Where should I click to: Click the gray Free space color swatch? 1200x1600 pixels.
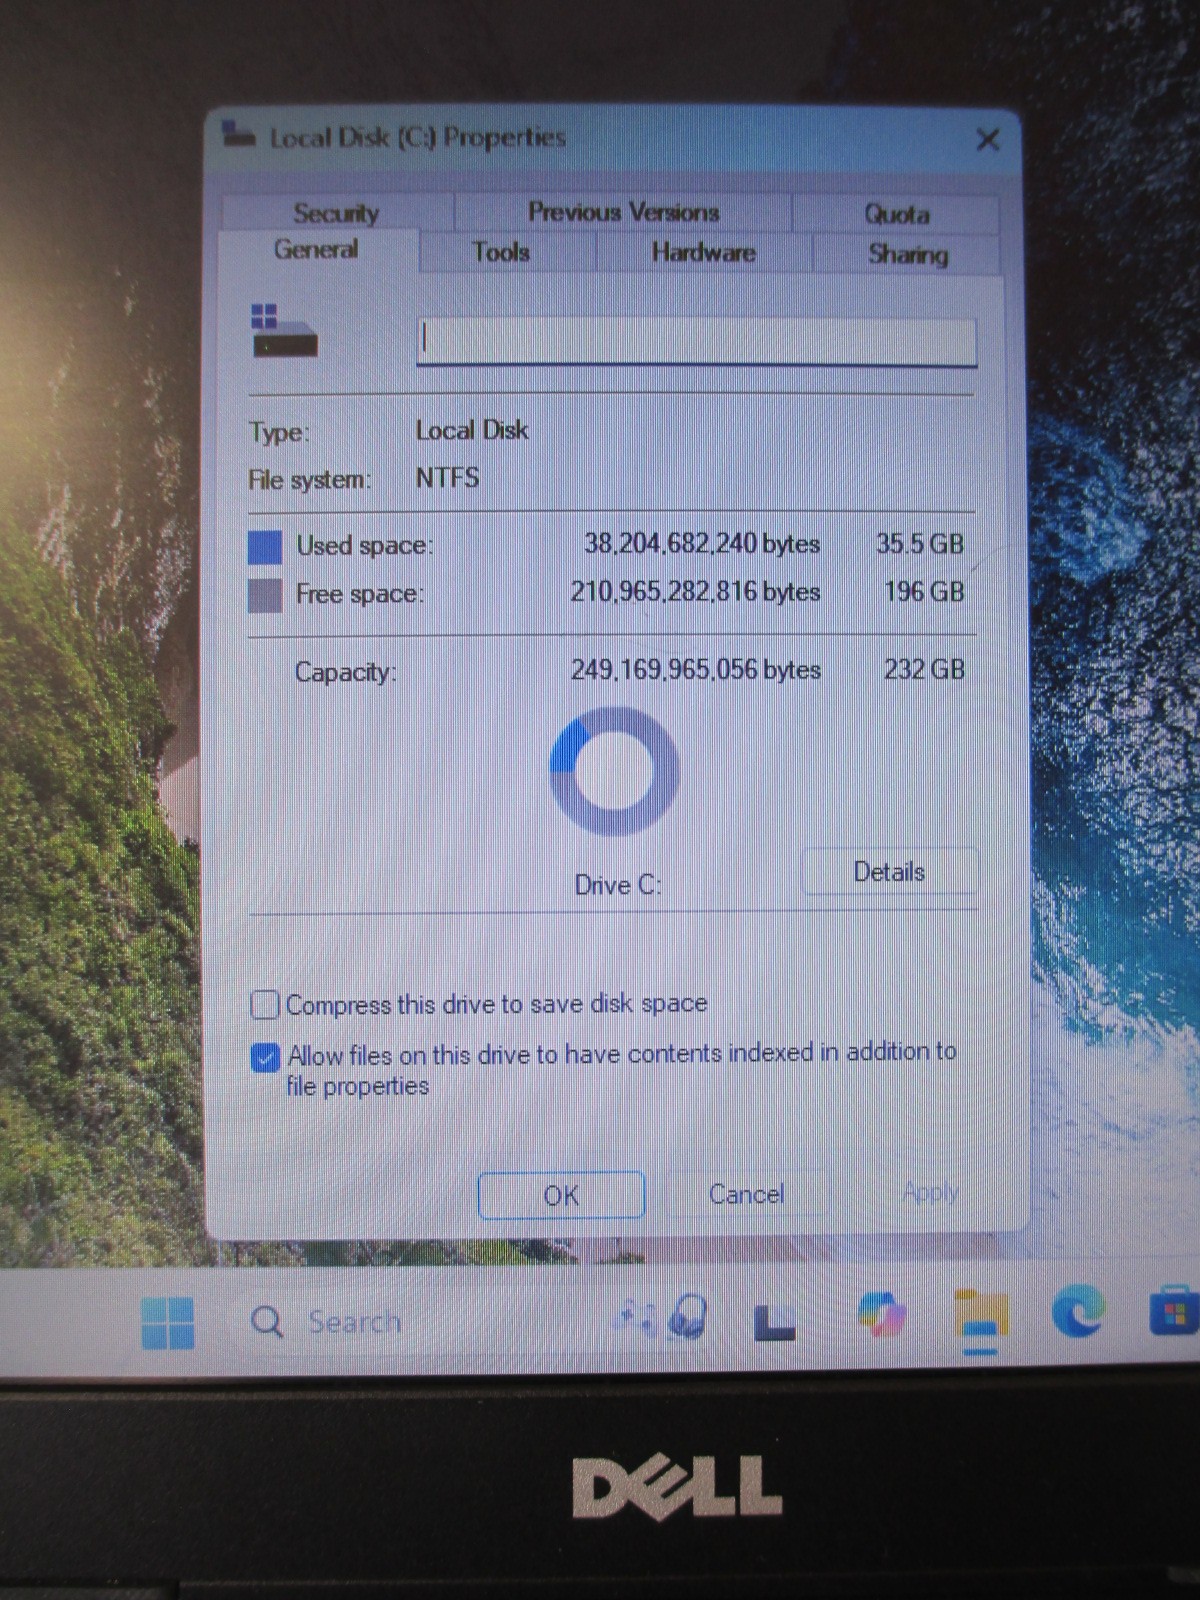point(265,595)
